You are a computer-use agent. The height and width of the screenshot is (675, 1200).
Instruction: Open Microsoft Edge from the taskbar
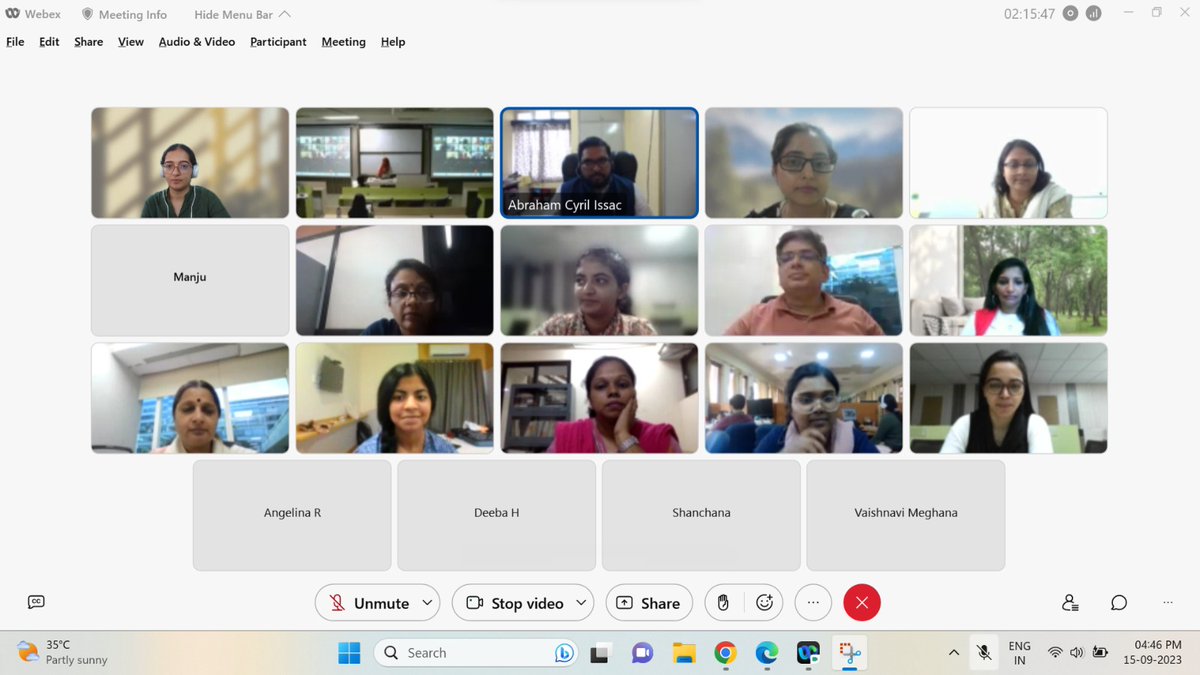767,653
